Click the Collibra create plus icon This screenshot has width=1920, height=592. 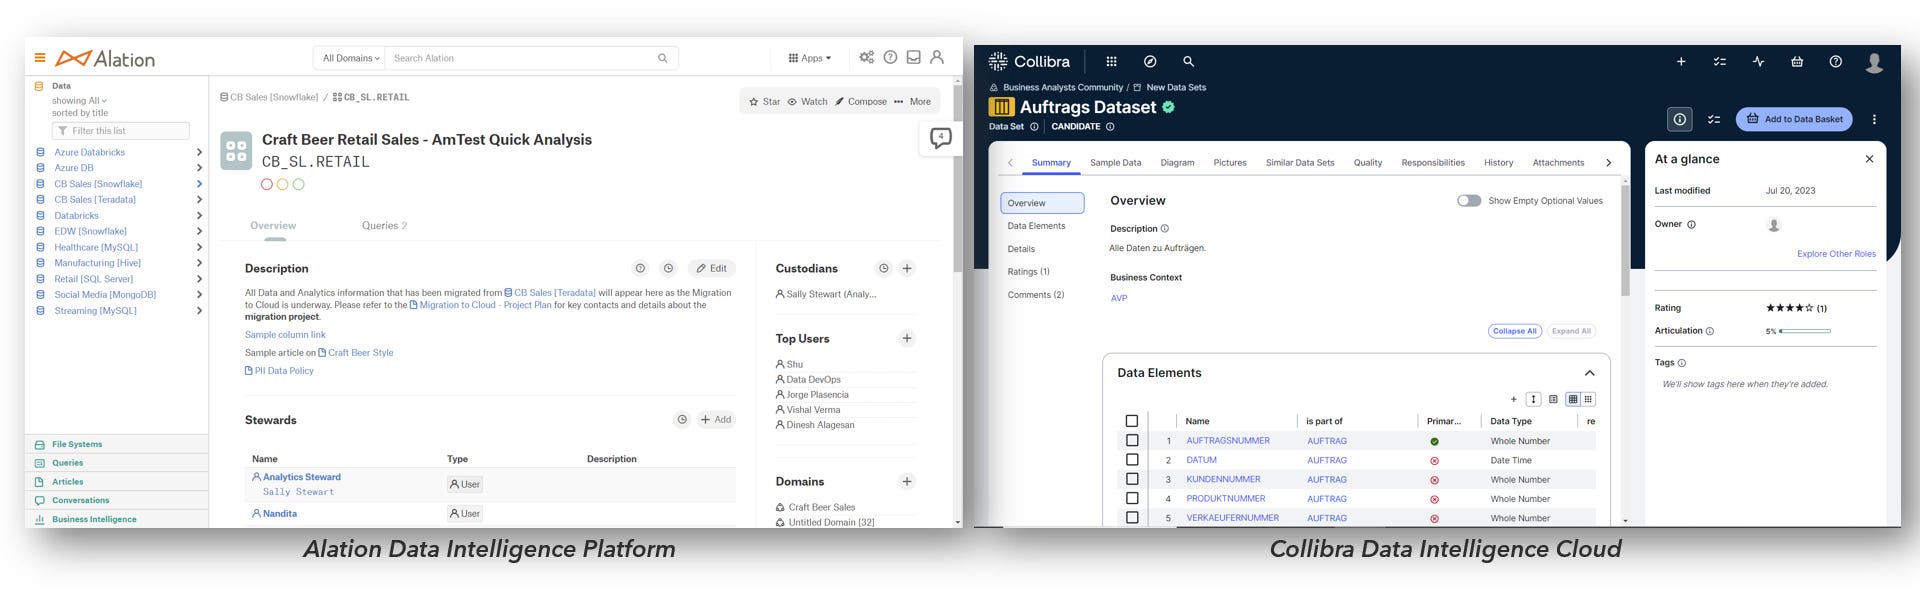[1681, 61]
